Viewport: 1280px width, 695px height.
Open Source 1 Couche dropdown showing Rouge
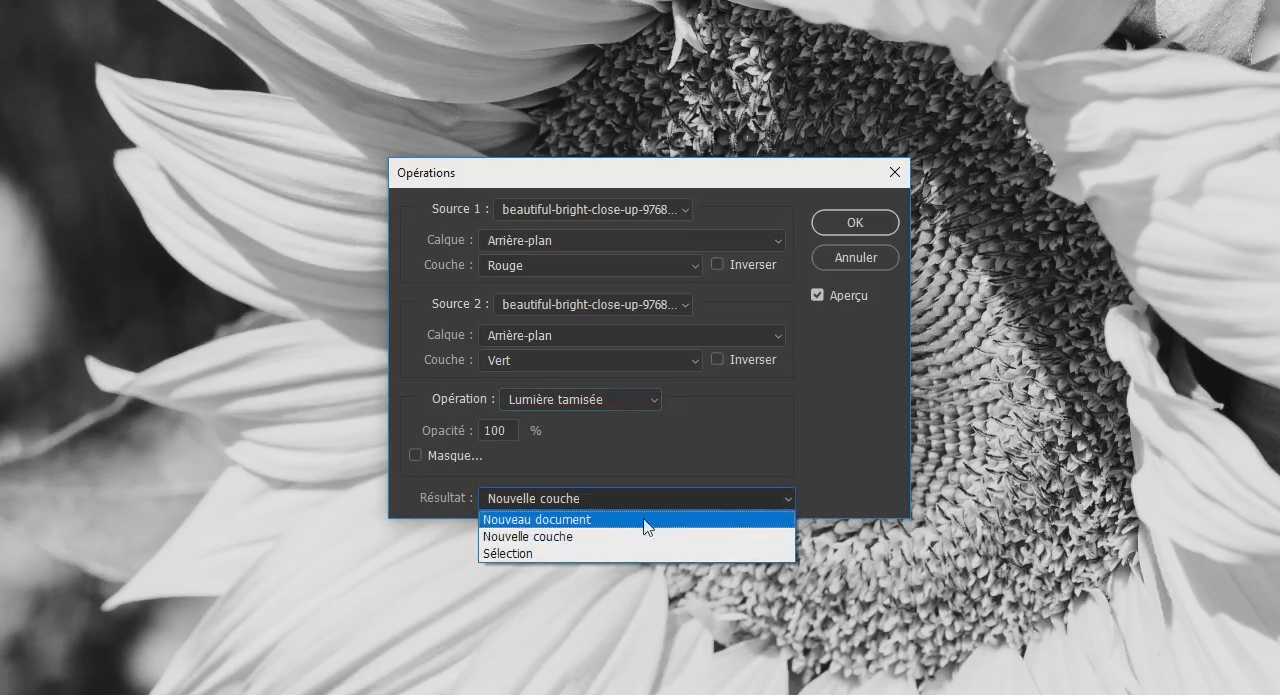point(590,265)
